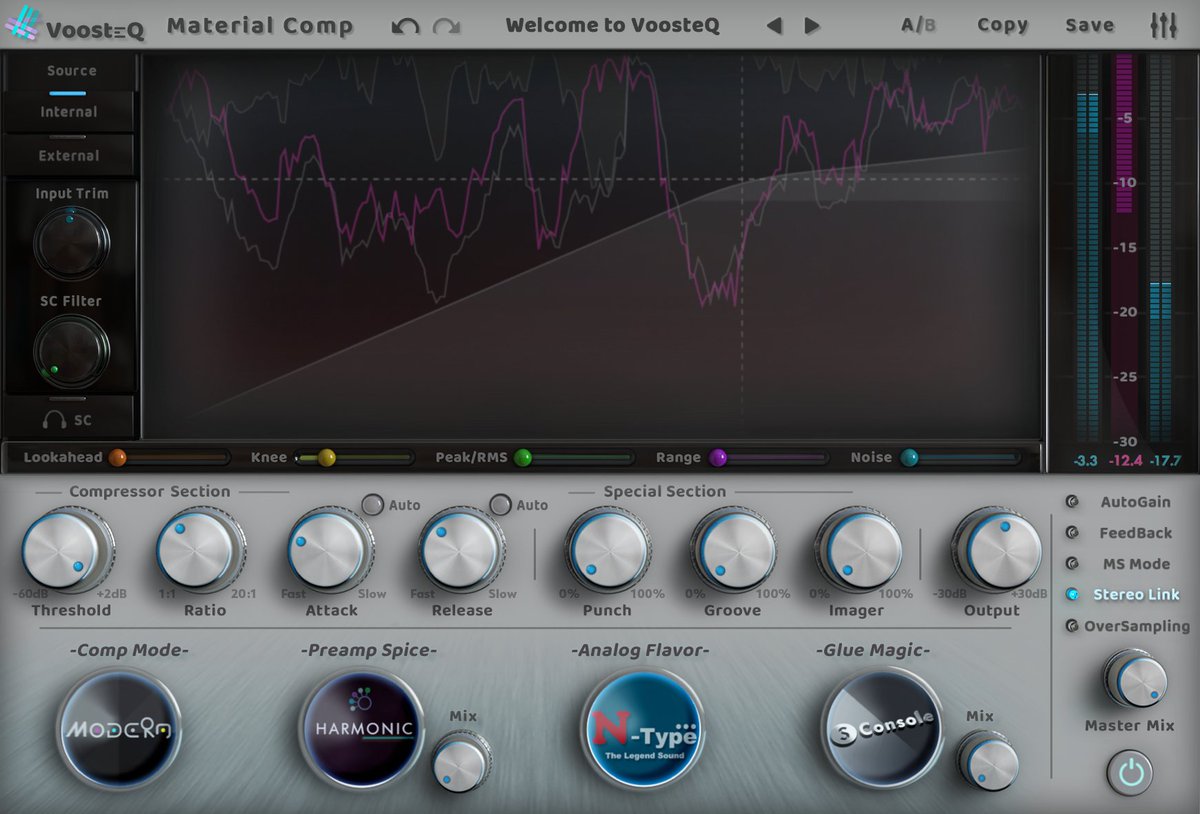Click the Groove knob
The width and height of the screenshot is (1200, 814).
coord(733,551)
